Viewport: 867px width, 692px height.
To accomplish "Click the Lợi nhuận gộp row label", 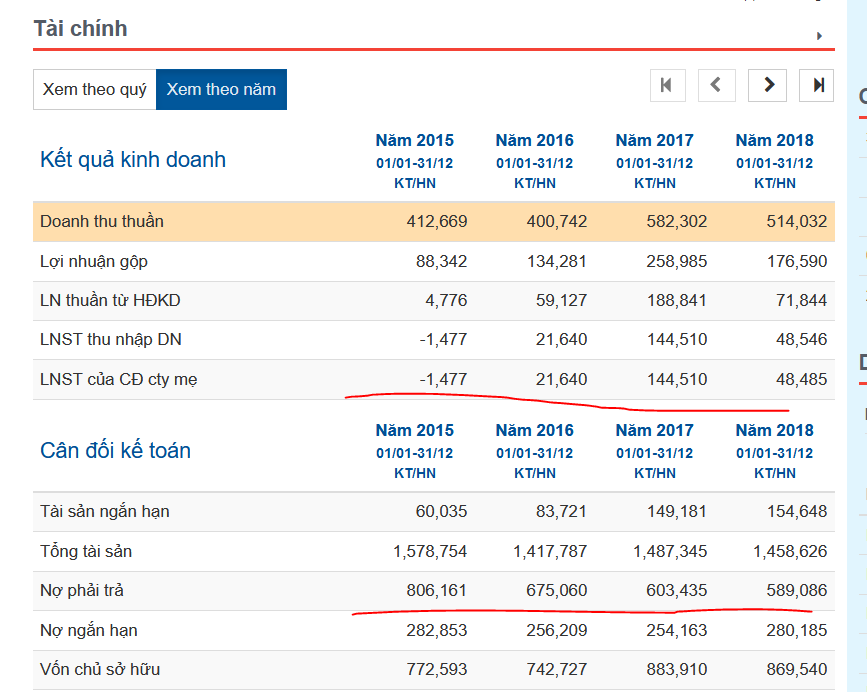I will 94,261.
